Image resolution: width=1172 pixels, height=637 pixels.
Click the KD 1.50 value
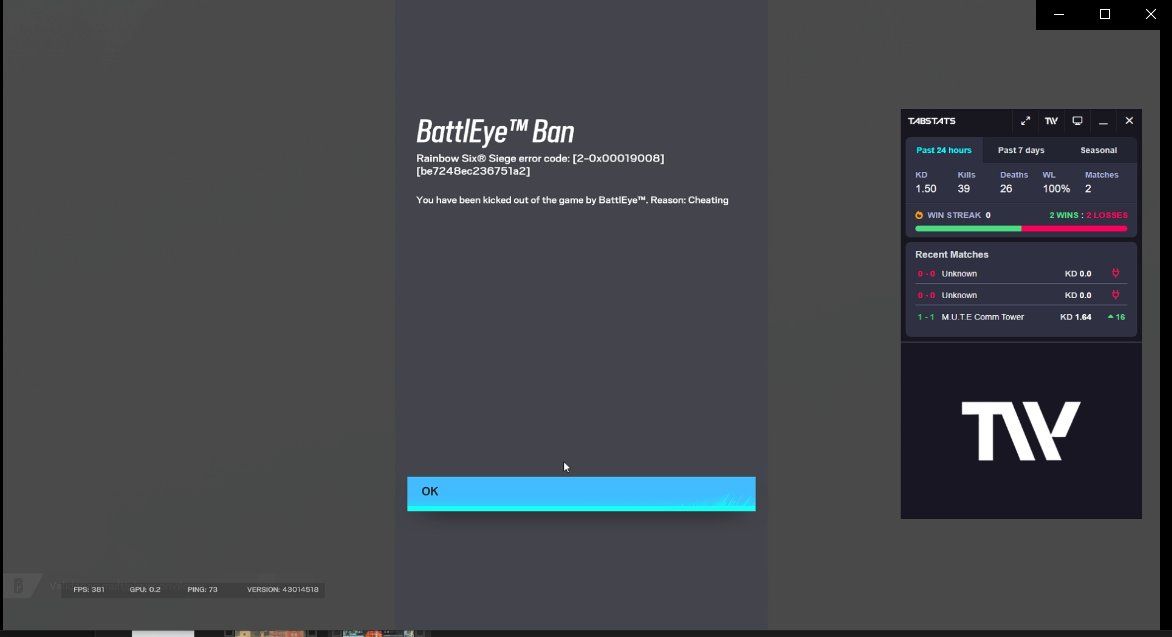click(925, 189)
